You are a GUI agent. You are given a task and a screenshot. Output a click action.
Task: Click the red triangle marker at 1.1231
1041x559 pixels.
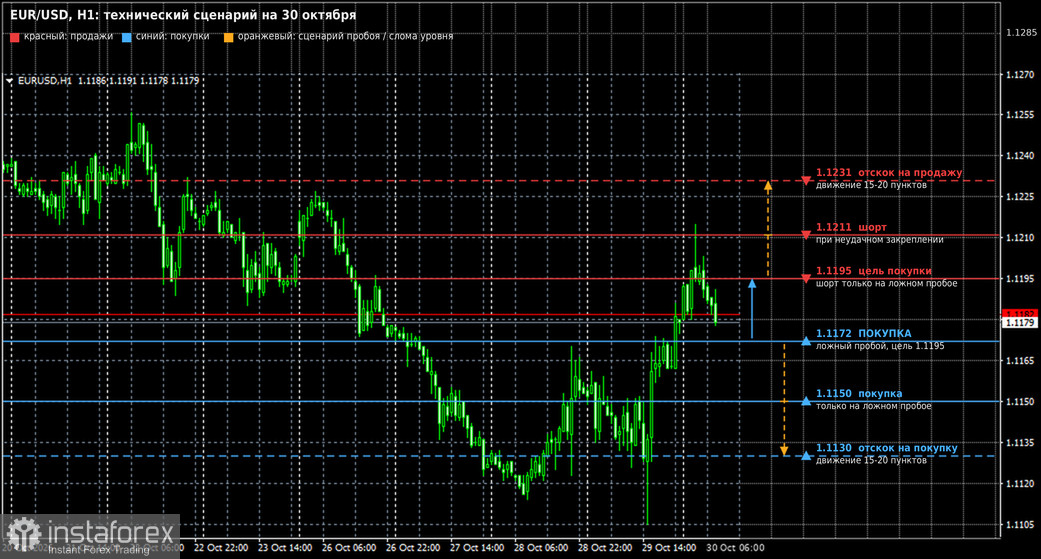click(806, 181)
